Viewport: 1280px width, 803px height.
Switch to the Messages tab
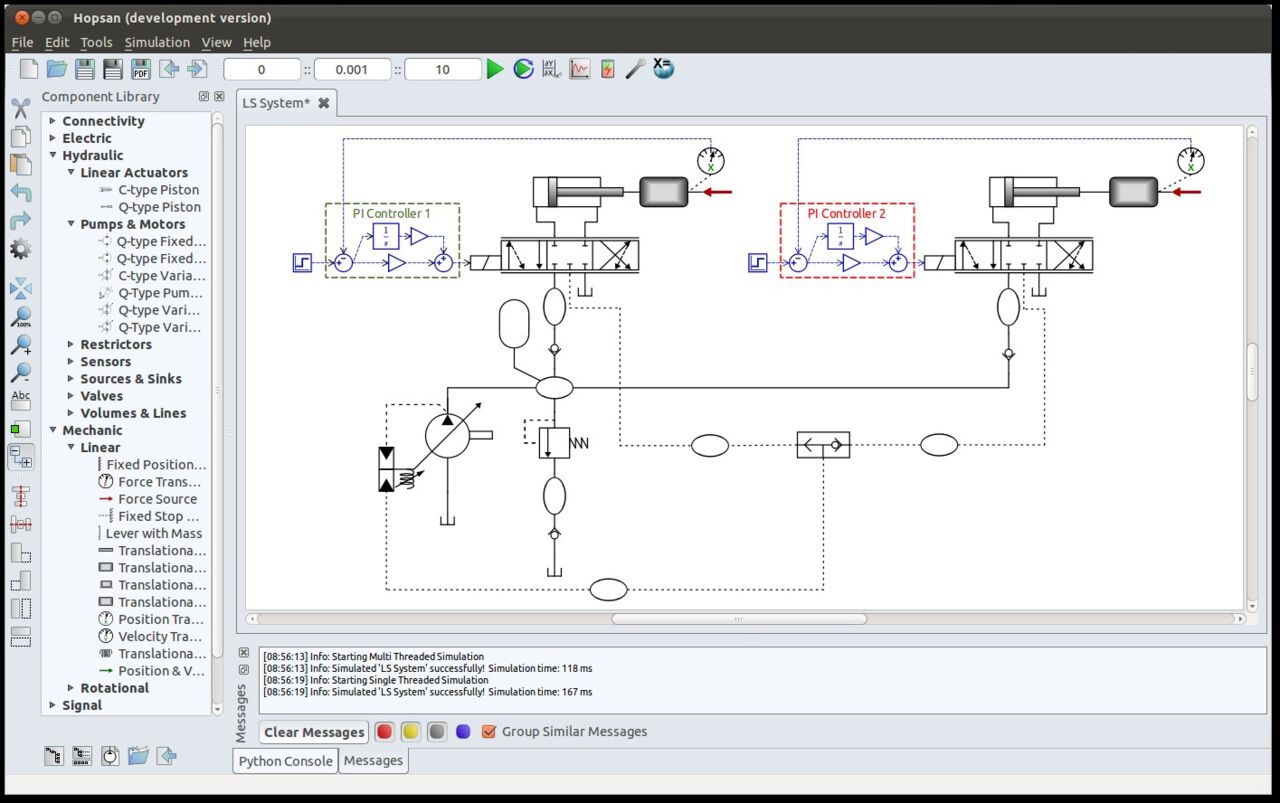(x=373, y=760)
